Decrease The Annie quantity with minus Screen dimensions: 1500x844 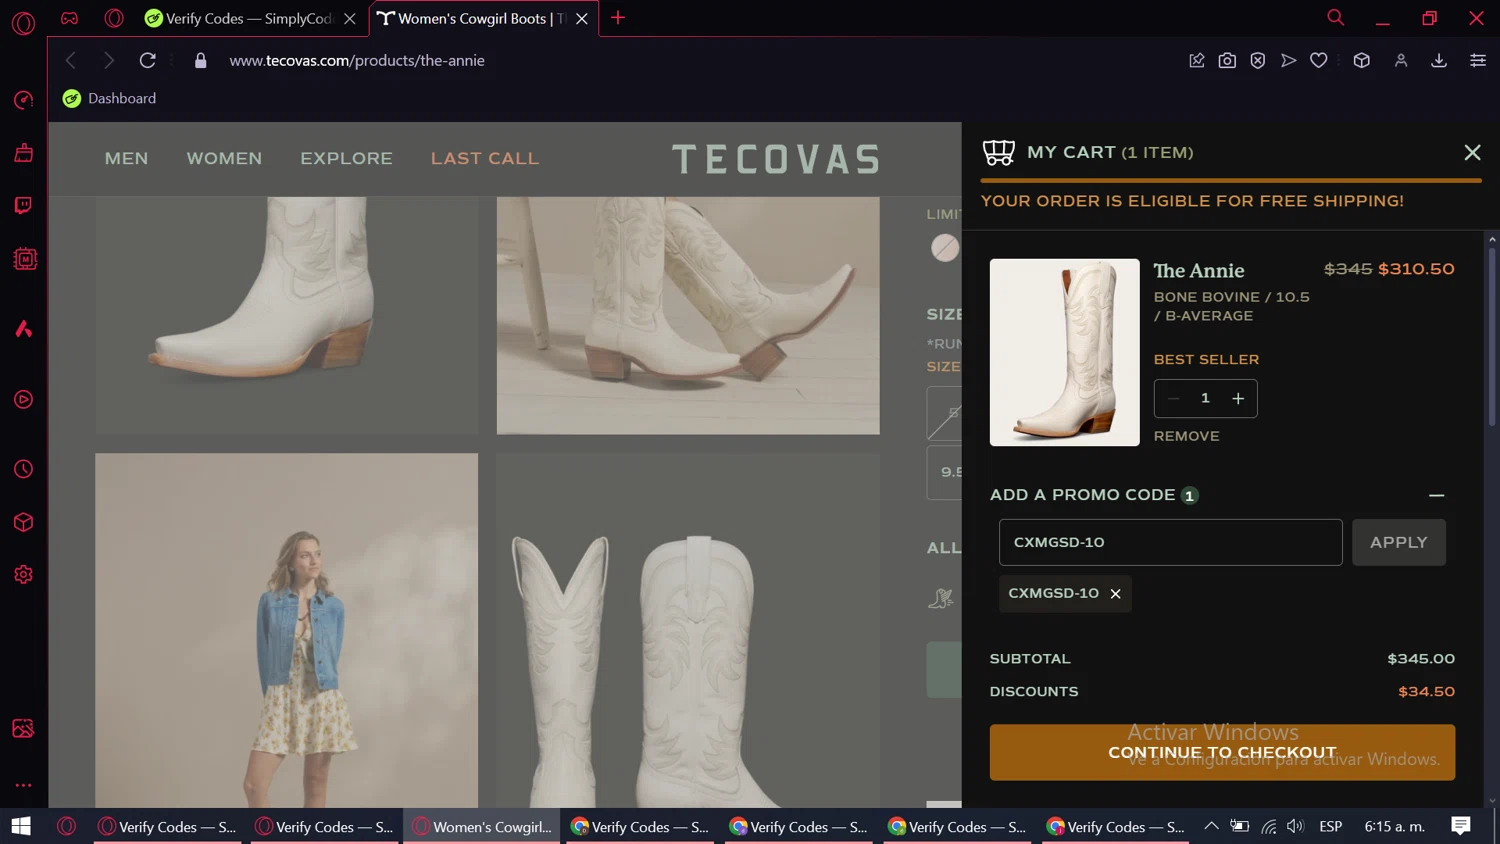[1173, 398]
